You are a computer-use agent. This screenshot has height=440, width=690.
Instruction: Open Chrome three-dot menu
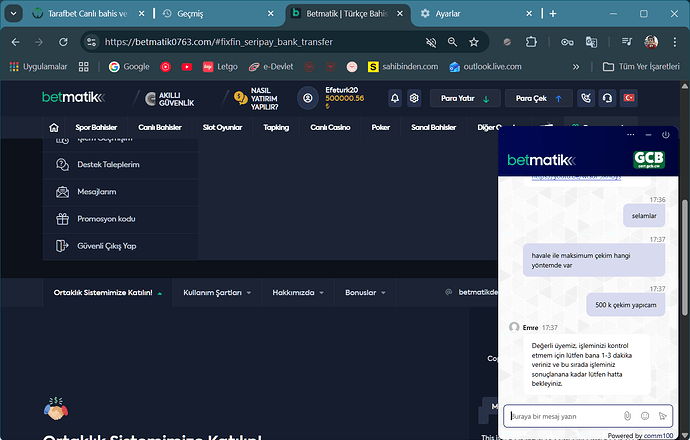[675, 42]
